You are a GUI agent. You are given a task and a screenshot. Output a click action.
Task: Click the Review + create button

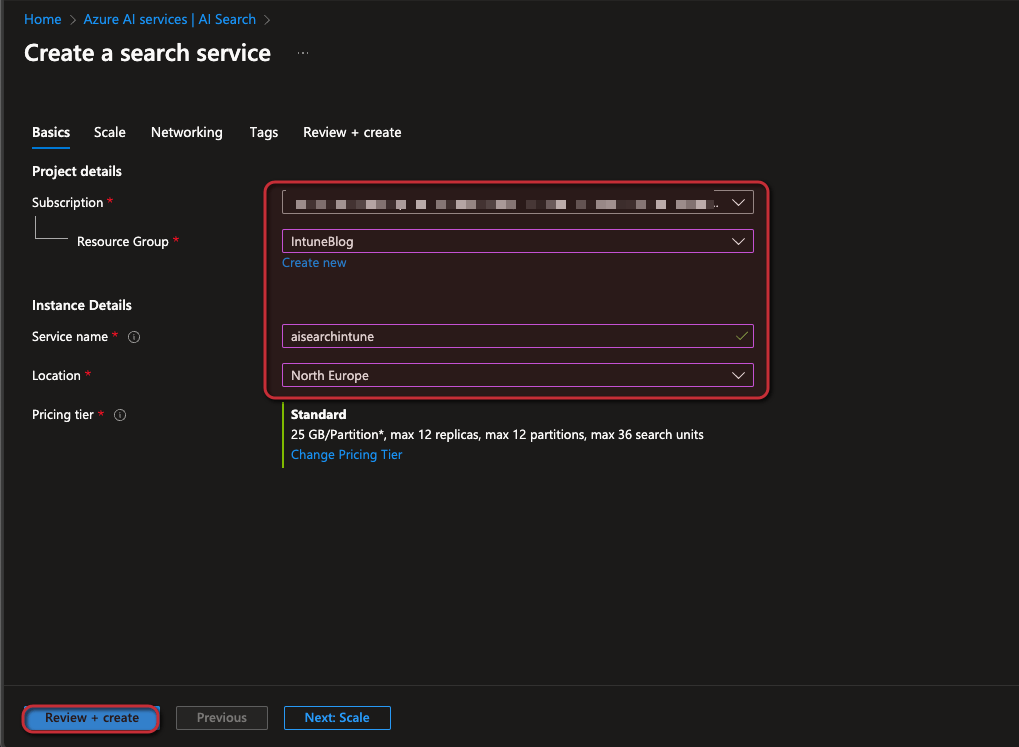[92, 718]
